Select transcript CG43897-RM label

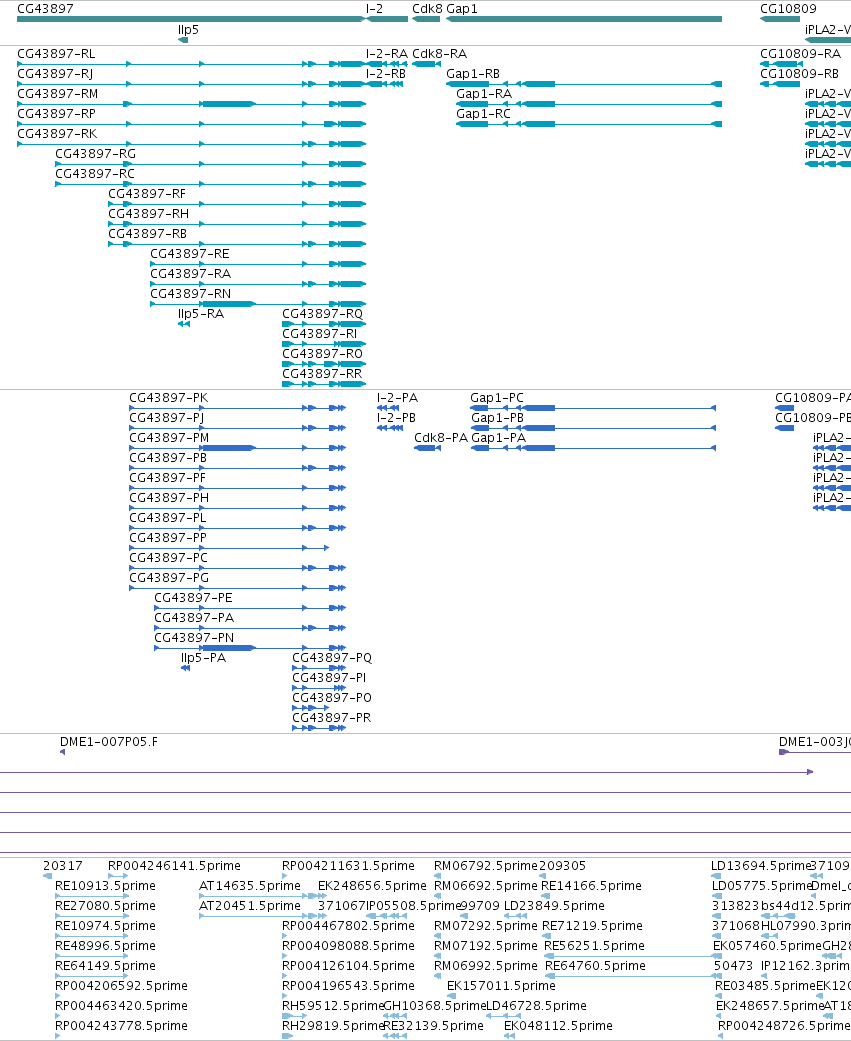pyautogui.click(x=58, y=94)
